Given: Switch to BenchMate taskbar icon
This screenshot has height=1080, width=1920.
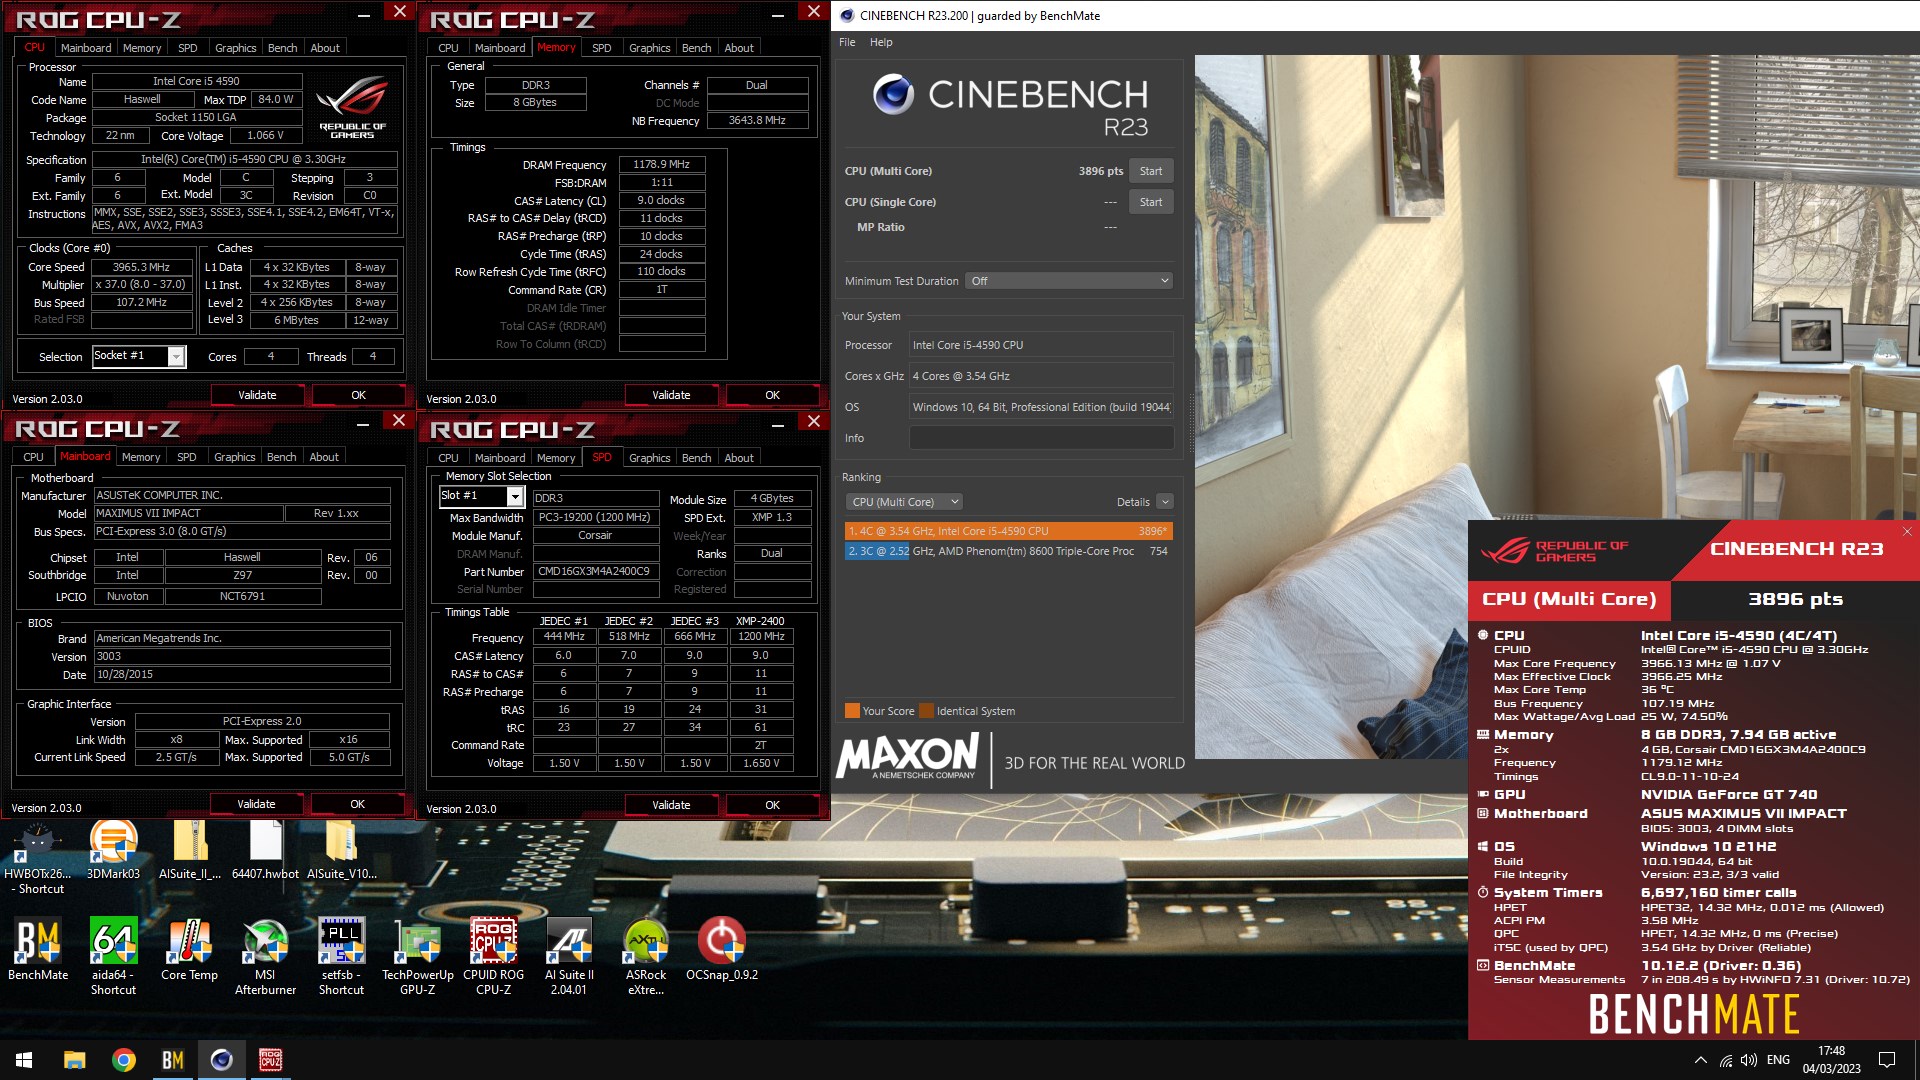Looking at the screenshot, I should coord(173,1060).
